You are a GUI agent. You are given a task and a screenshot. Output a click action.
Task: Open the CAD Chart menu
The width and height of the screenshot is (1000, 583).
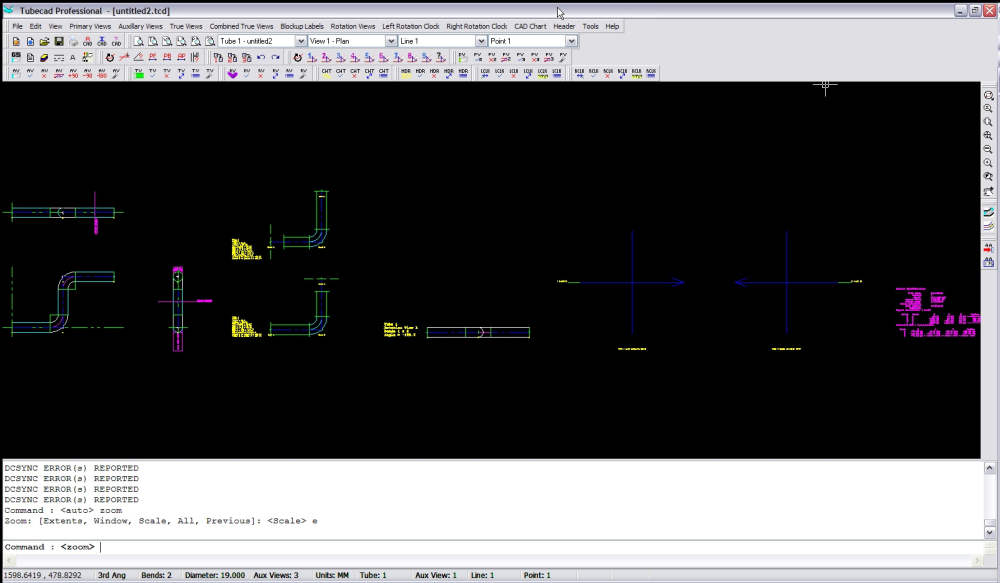pyautogui.click(x=530, y=26)
